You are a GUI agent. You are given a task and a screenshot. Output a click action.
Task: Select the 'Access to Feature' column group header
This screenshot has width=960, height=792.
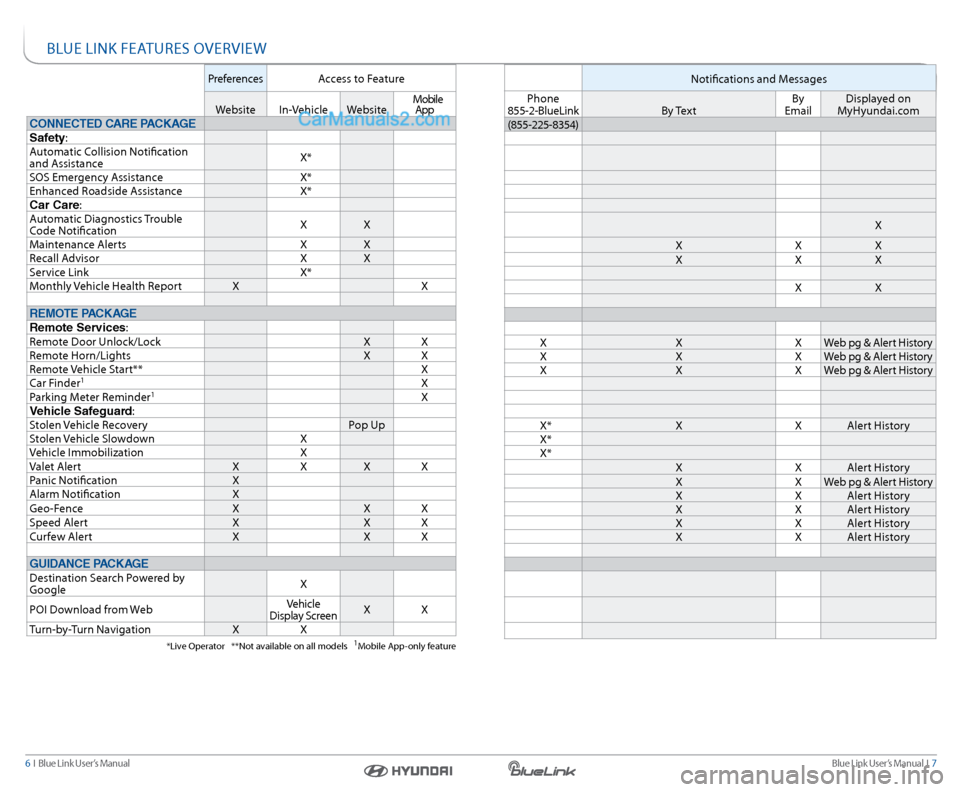[361, 79]
